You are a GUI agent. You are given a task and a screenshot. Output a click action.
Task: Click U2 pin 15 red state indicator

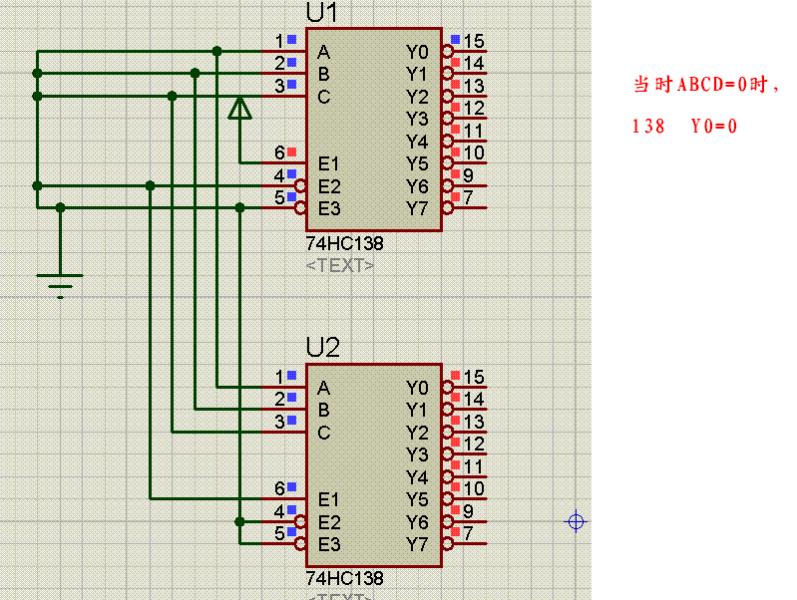coord(455,375)
